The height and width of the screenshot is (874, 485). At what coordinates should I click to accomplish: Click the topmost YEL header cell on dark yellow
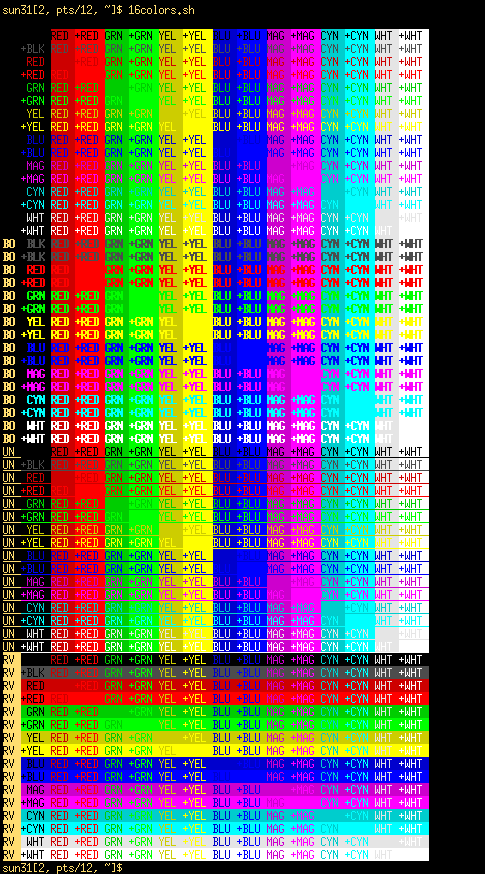click(167, 36)
